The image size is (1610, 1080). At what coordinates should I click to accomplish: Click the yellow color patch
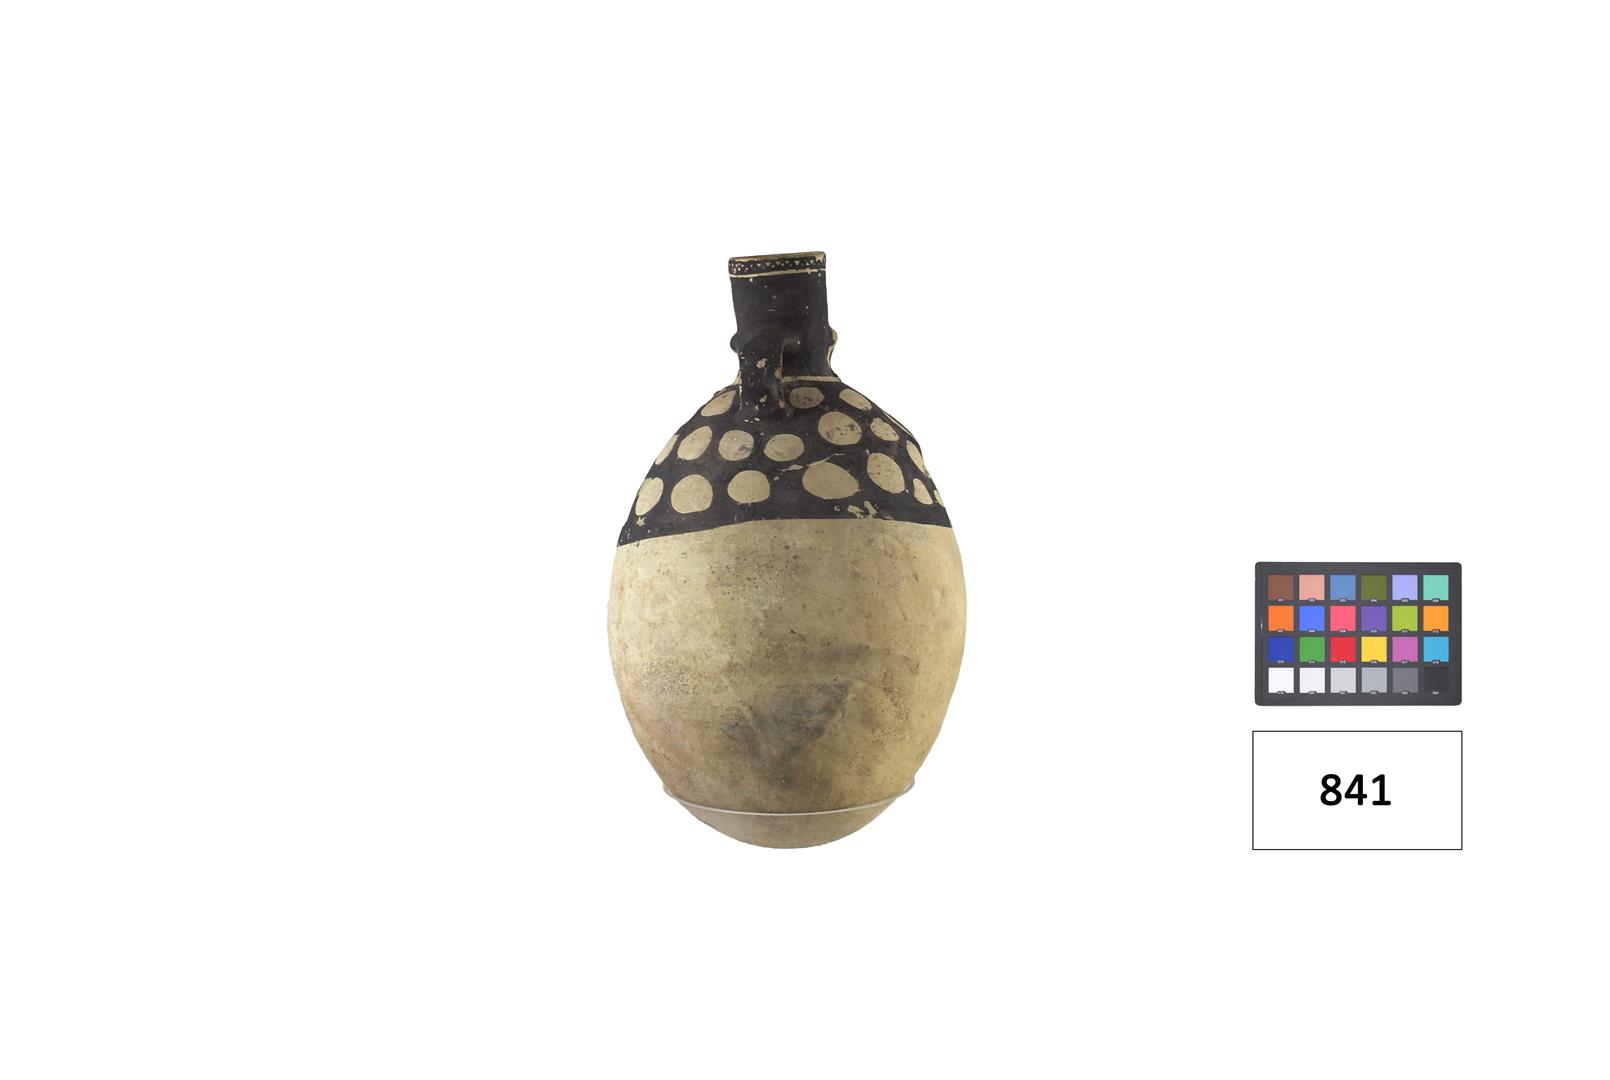(1374, 649)
